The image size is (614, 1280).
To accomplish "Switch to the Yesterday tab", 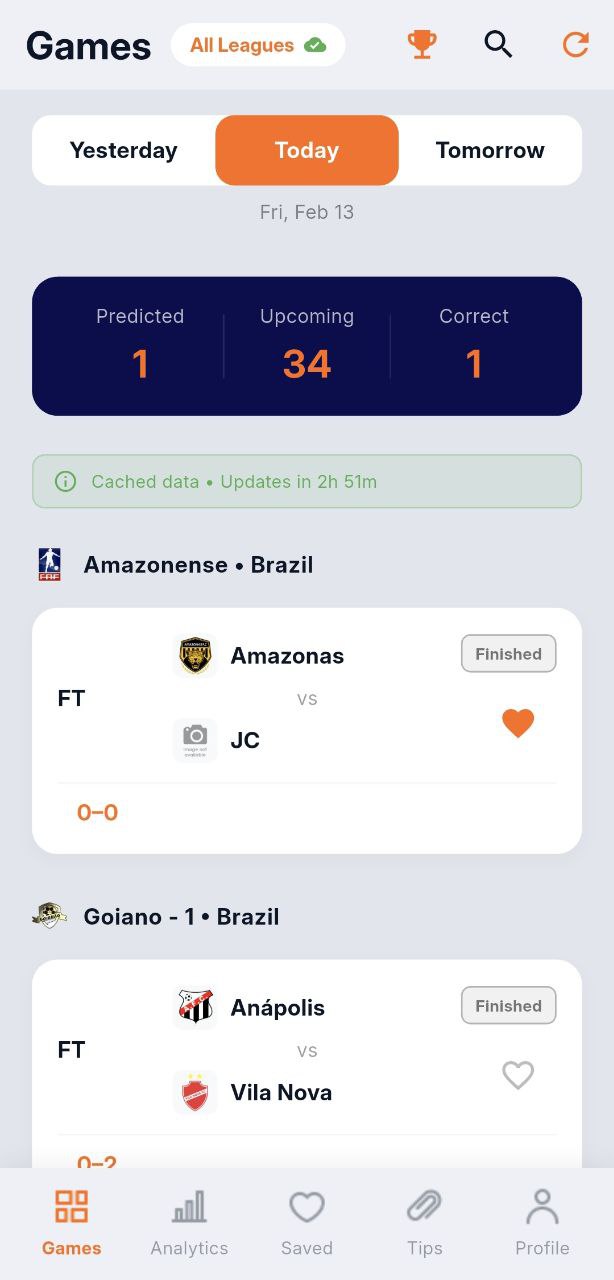I will [123, 151].
